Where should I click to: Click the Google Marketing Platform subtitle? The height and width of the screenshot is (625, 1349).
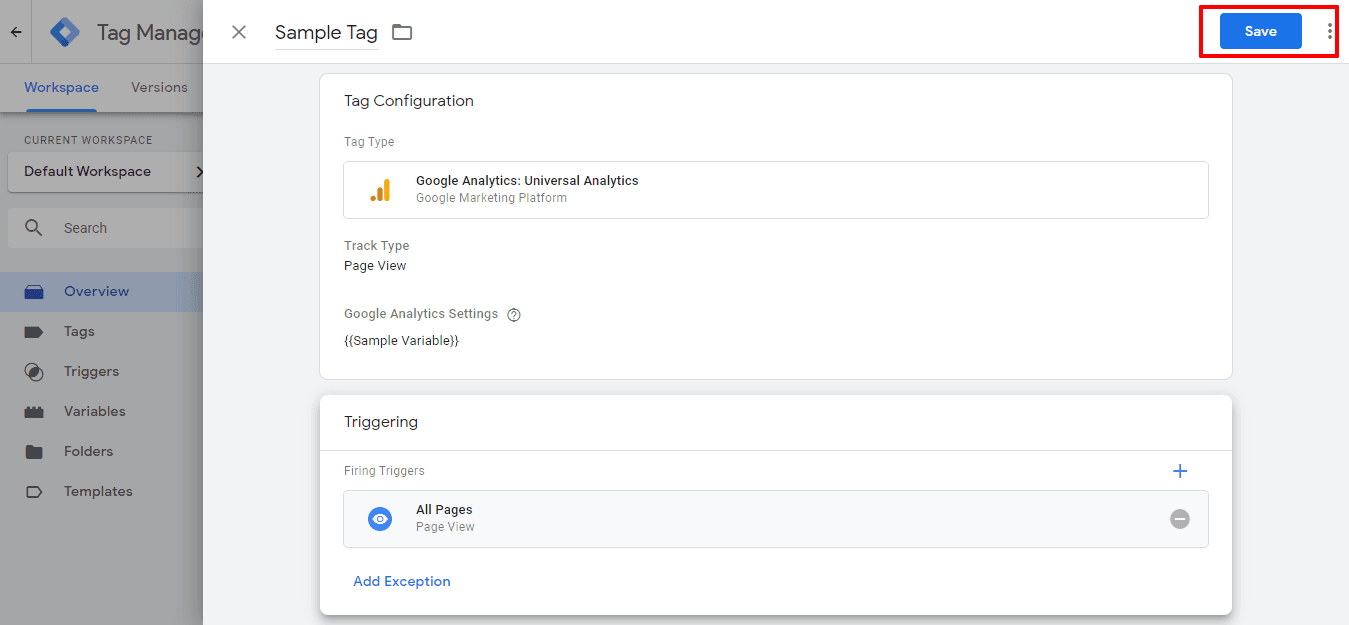point(491,198)
